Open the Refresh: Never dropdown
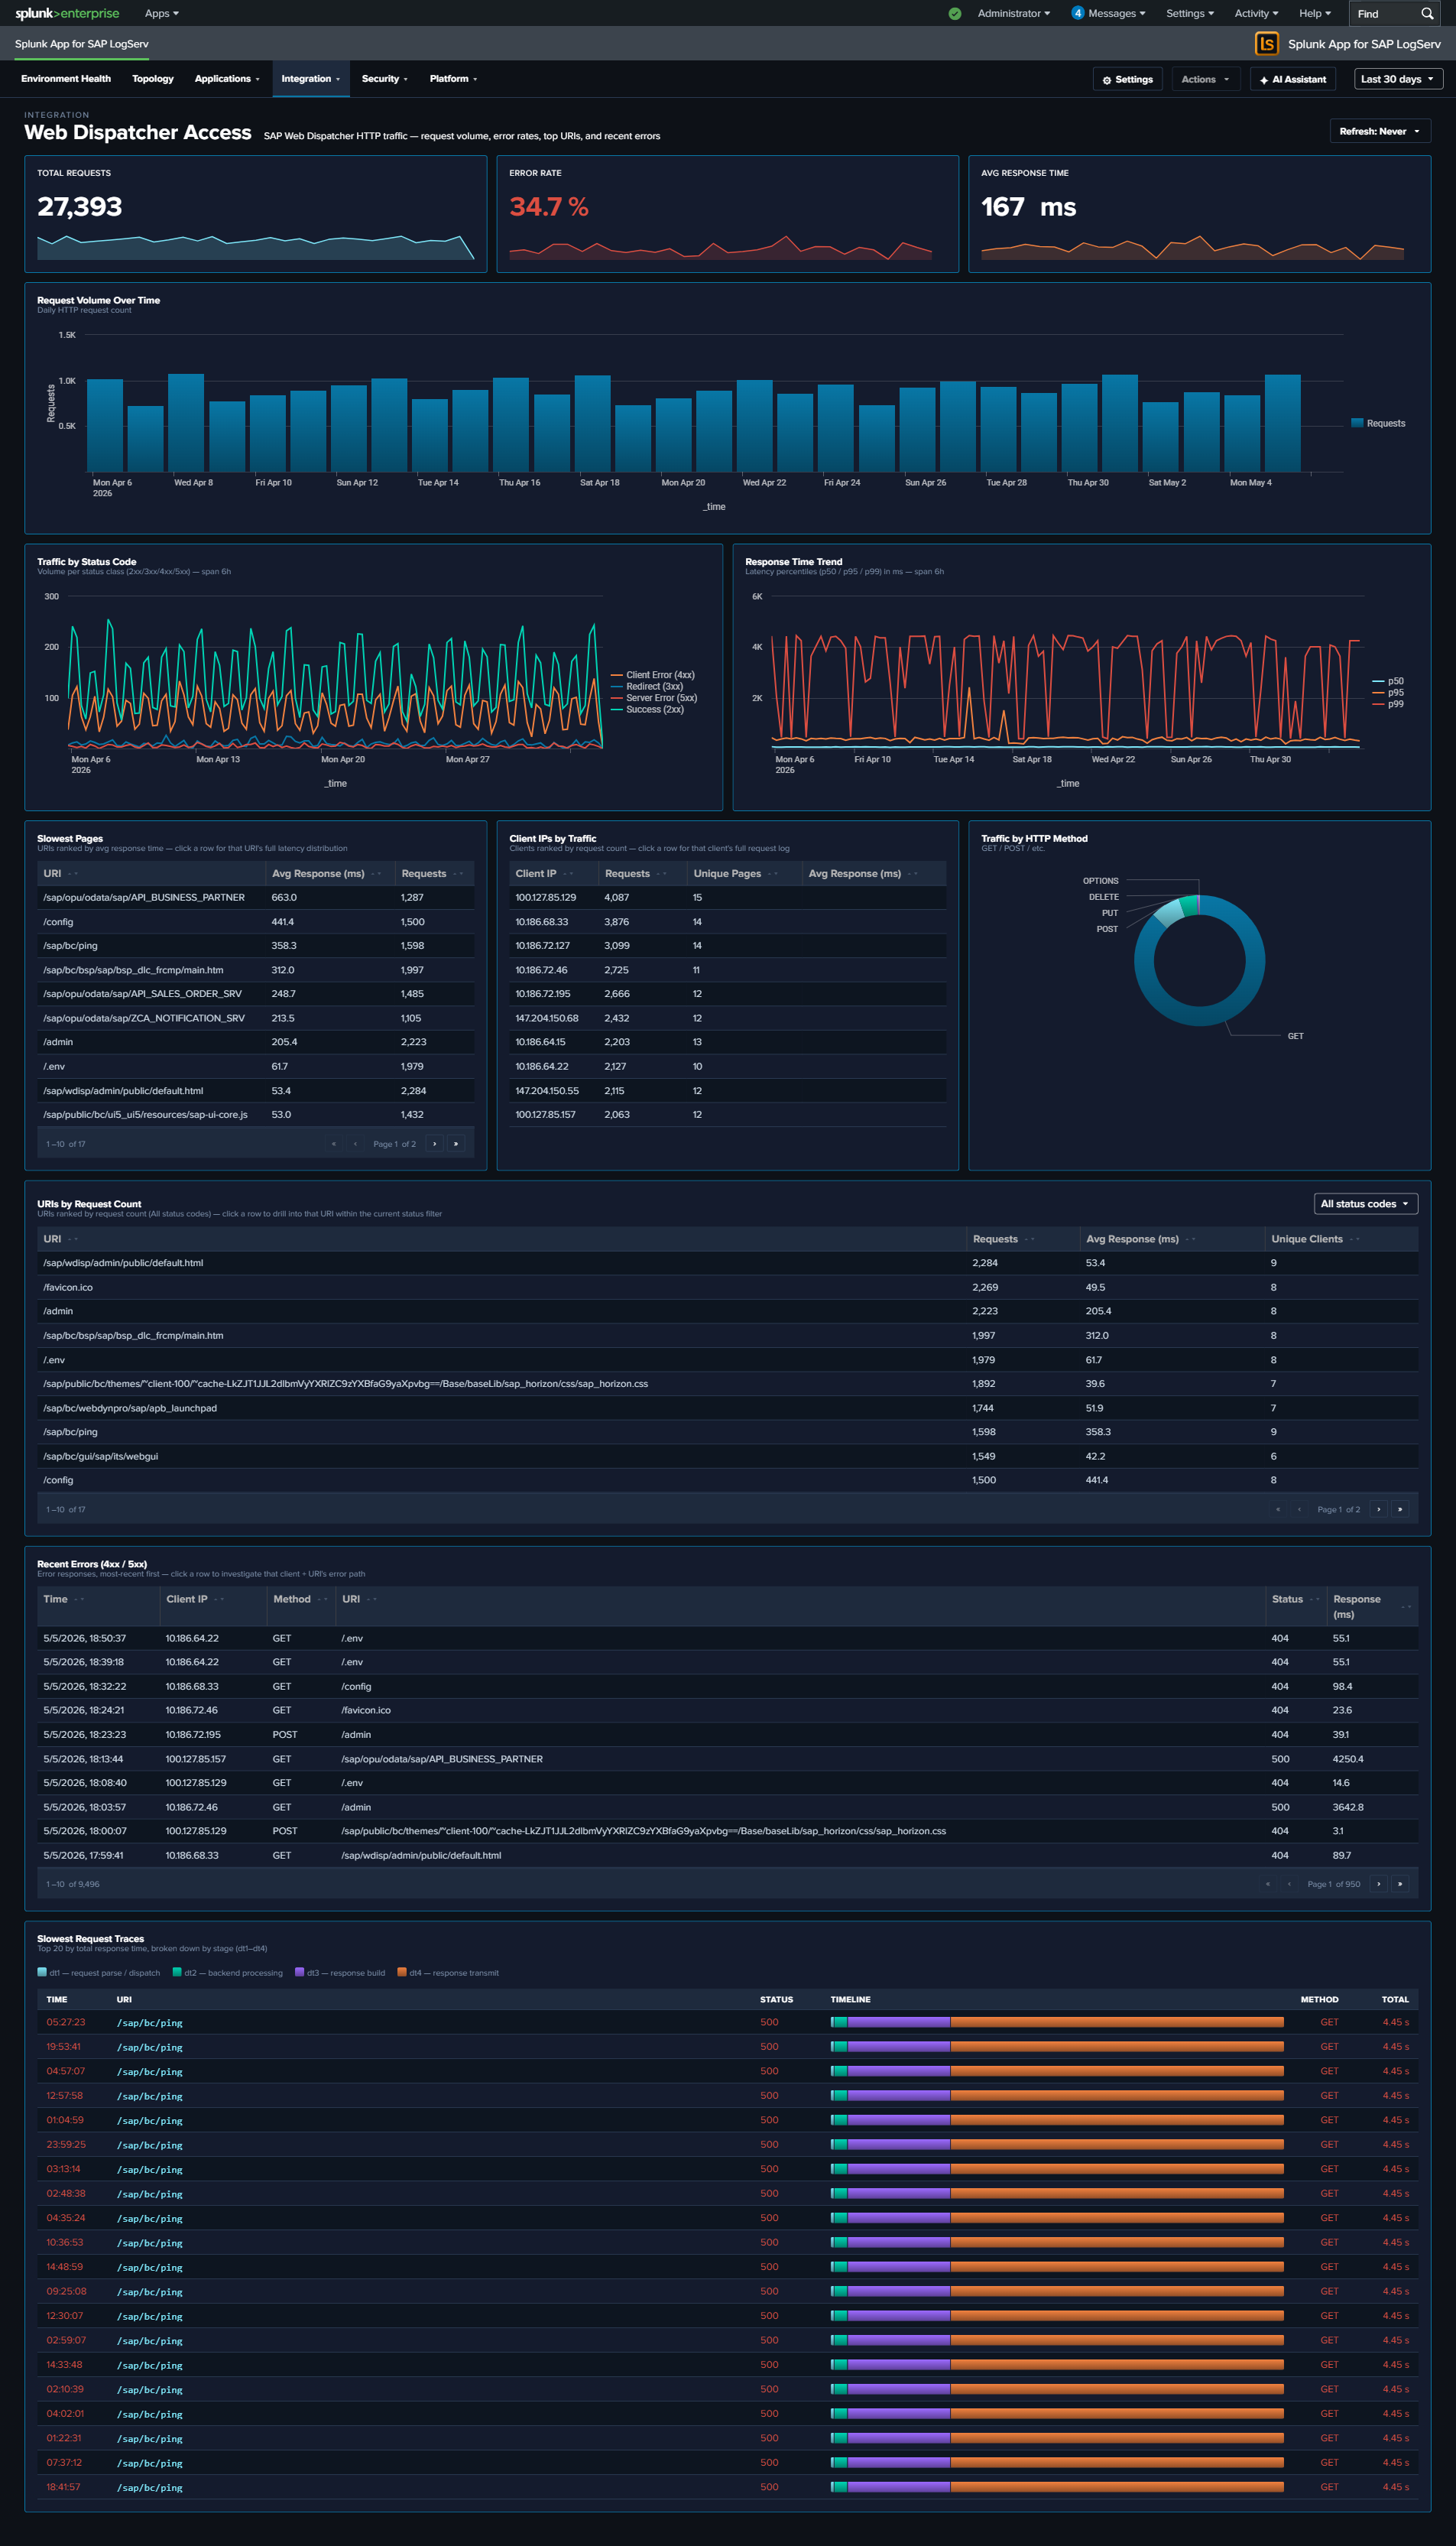Image resolution: width=1456 pixels, height=2546 pixels. (1379, 131)
